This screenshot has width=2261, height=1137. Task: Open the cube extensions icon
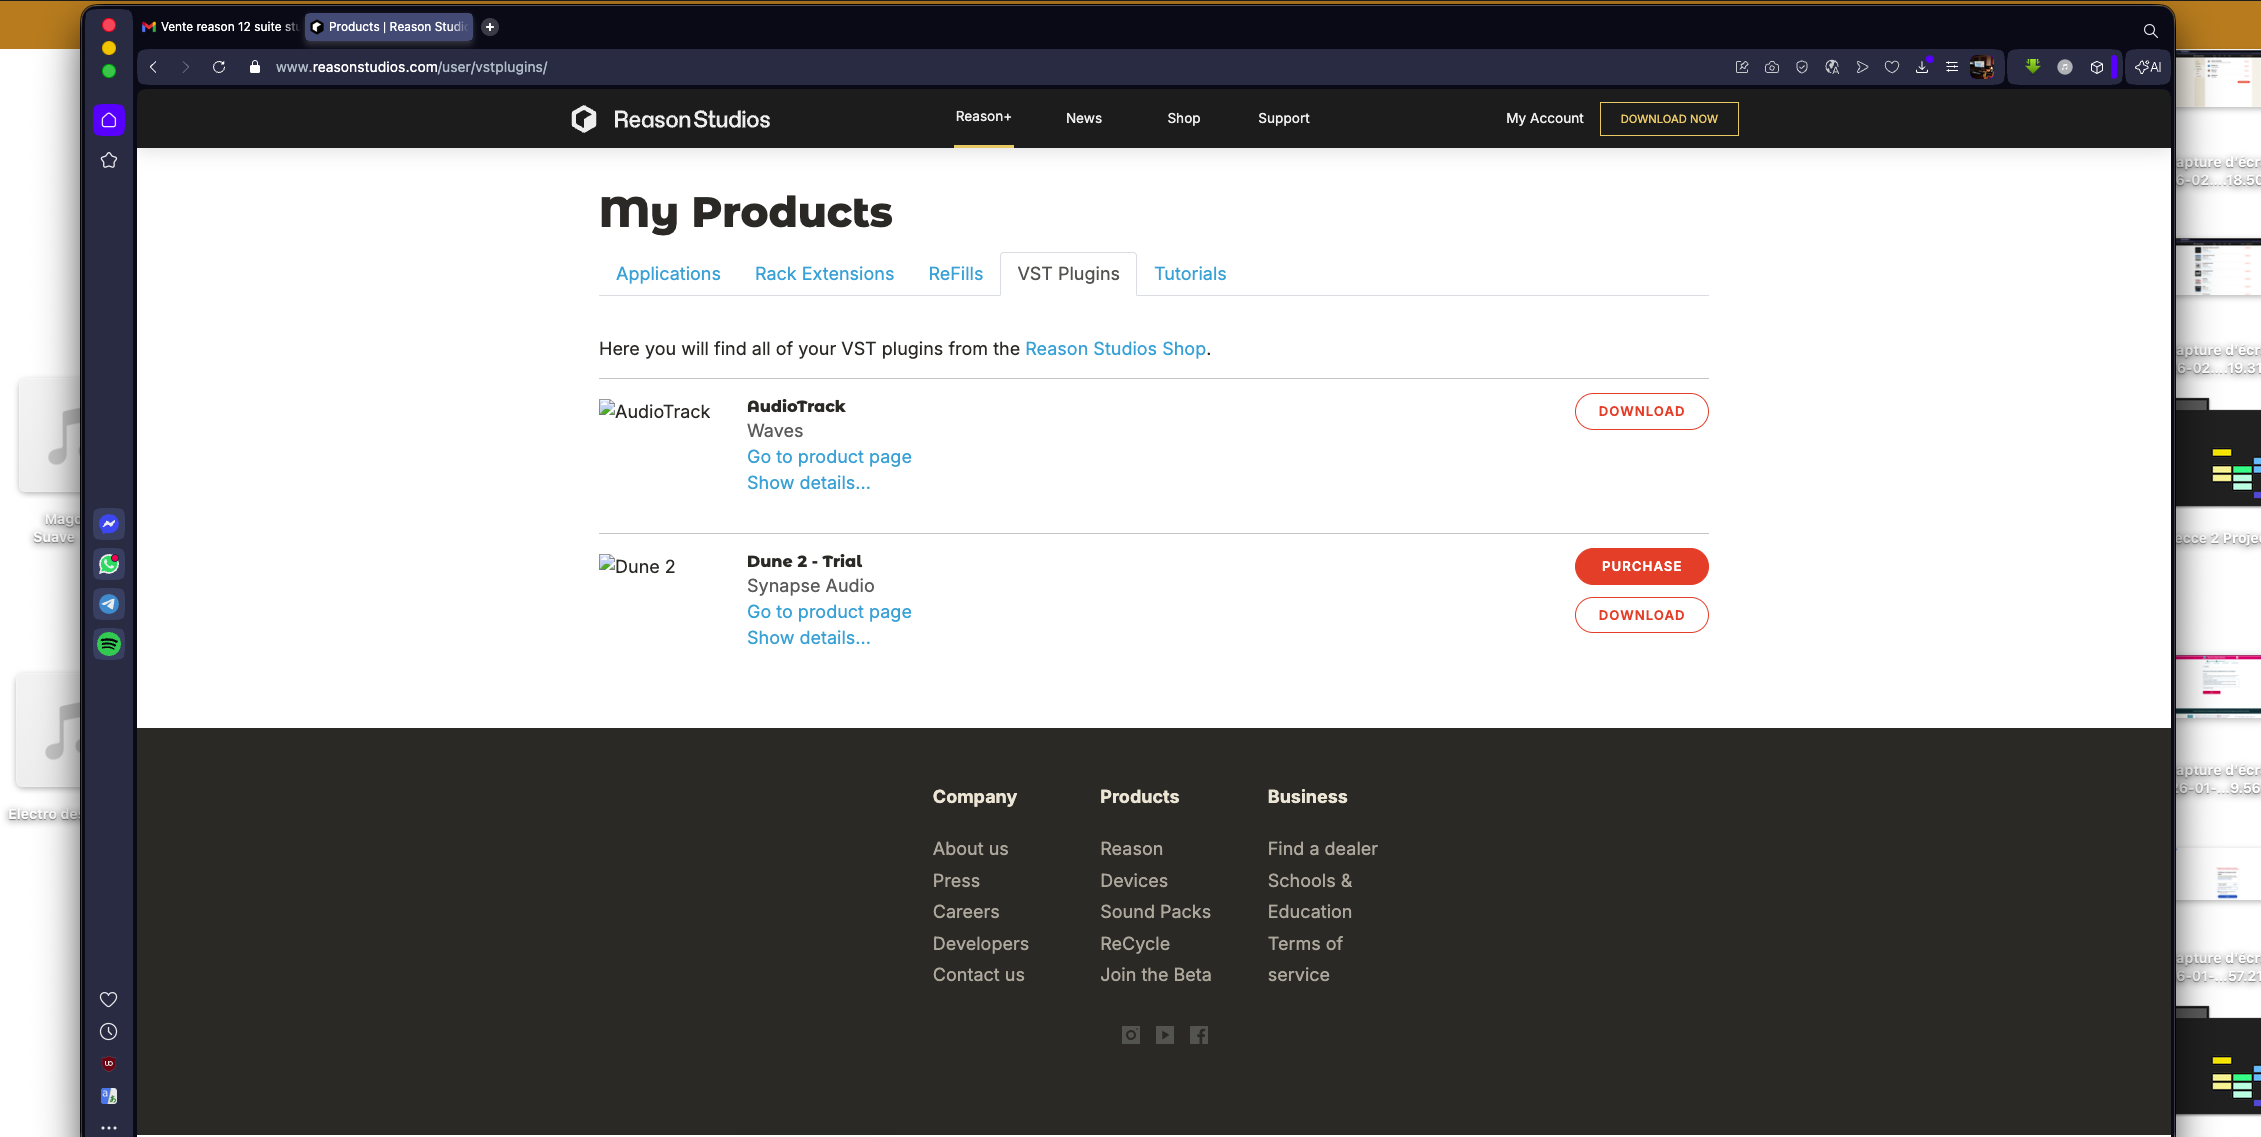pyautogui.click(x=2097, y=67)
